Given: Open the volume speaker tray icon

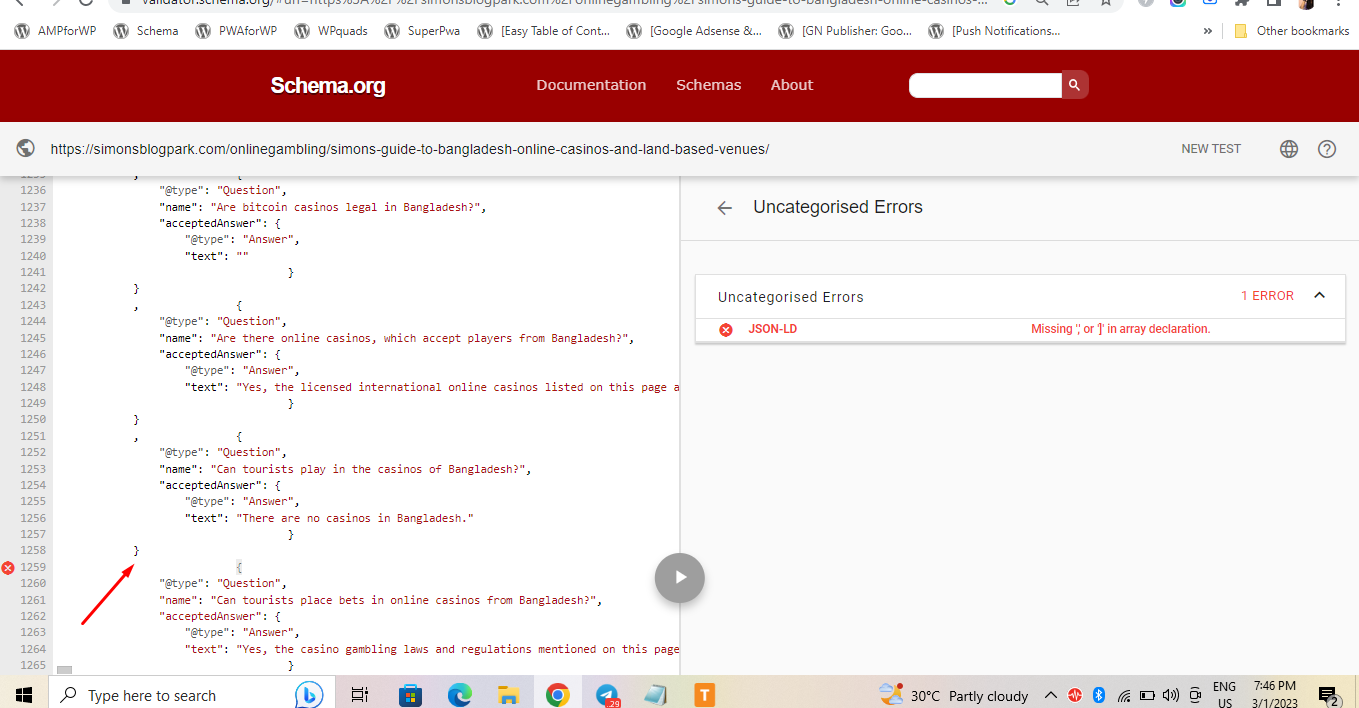Looking at the screenshot, I should point(1171,695).
